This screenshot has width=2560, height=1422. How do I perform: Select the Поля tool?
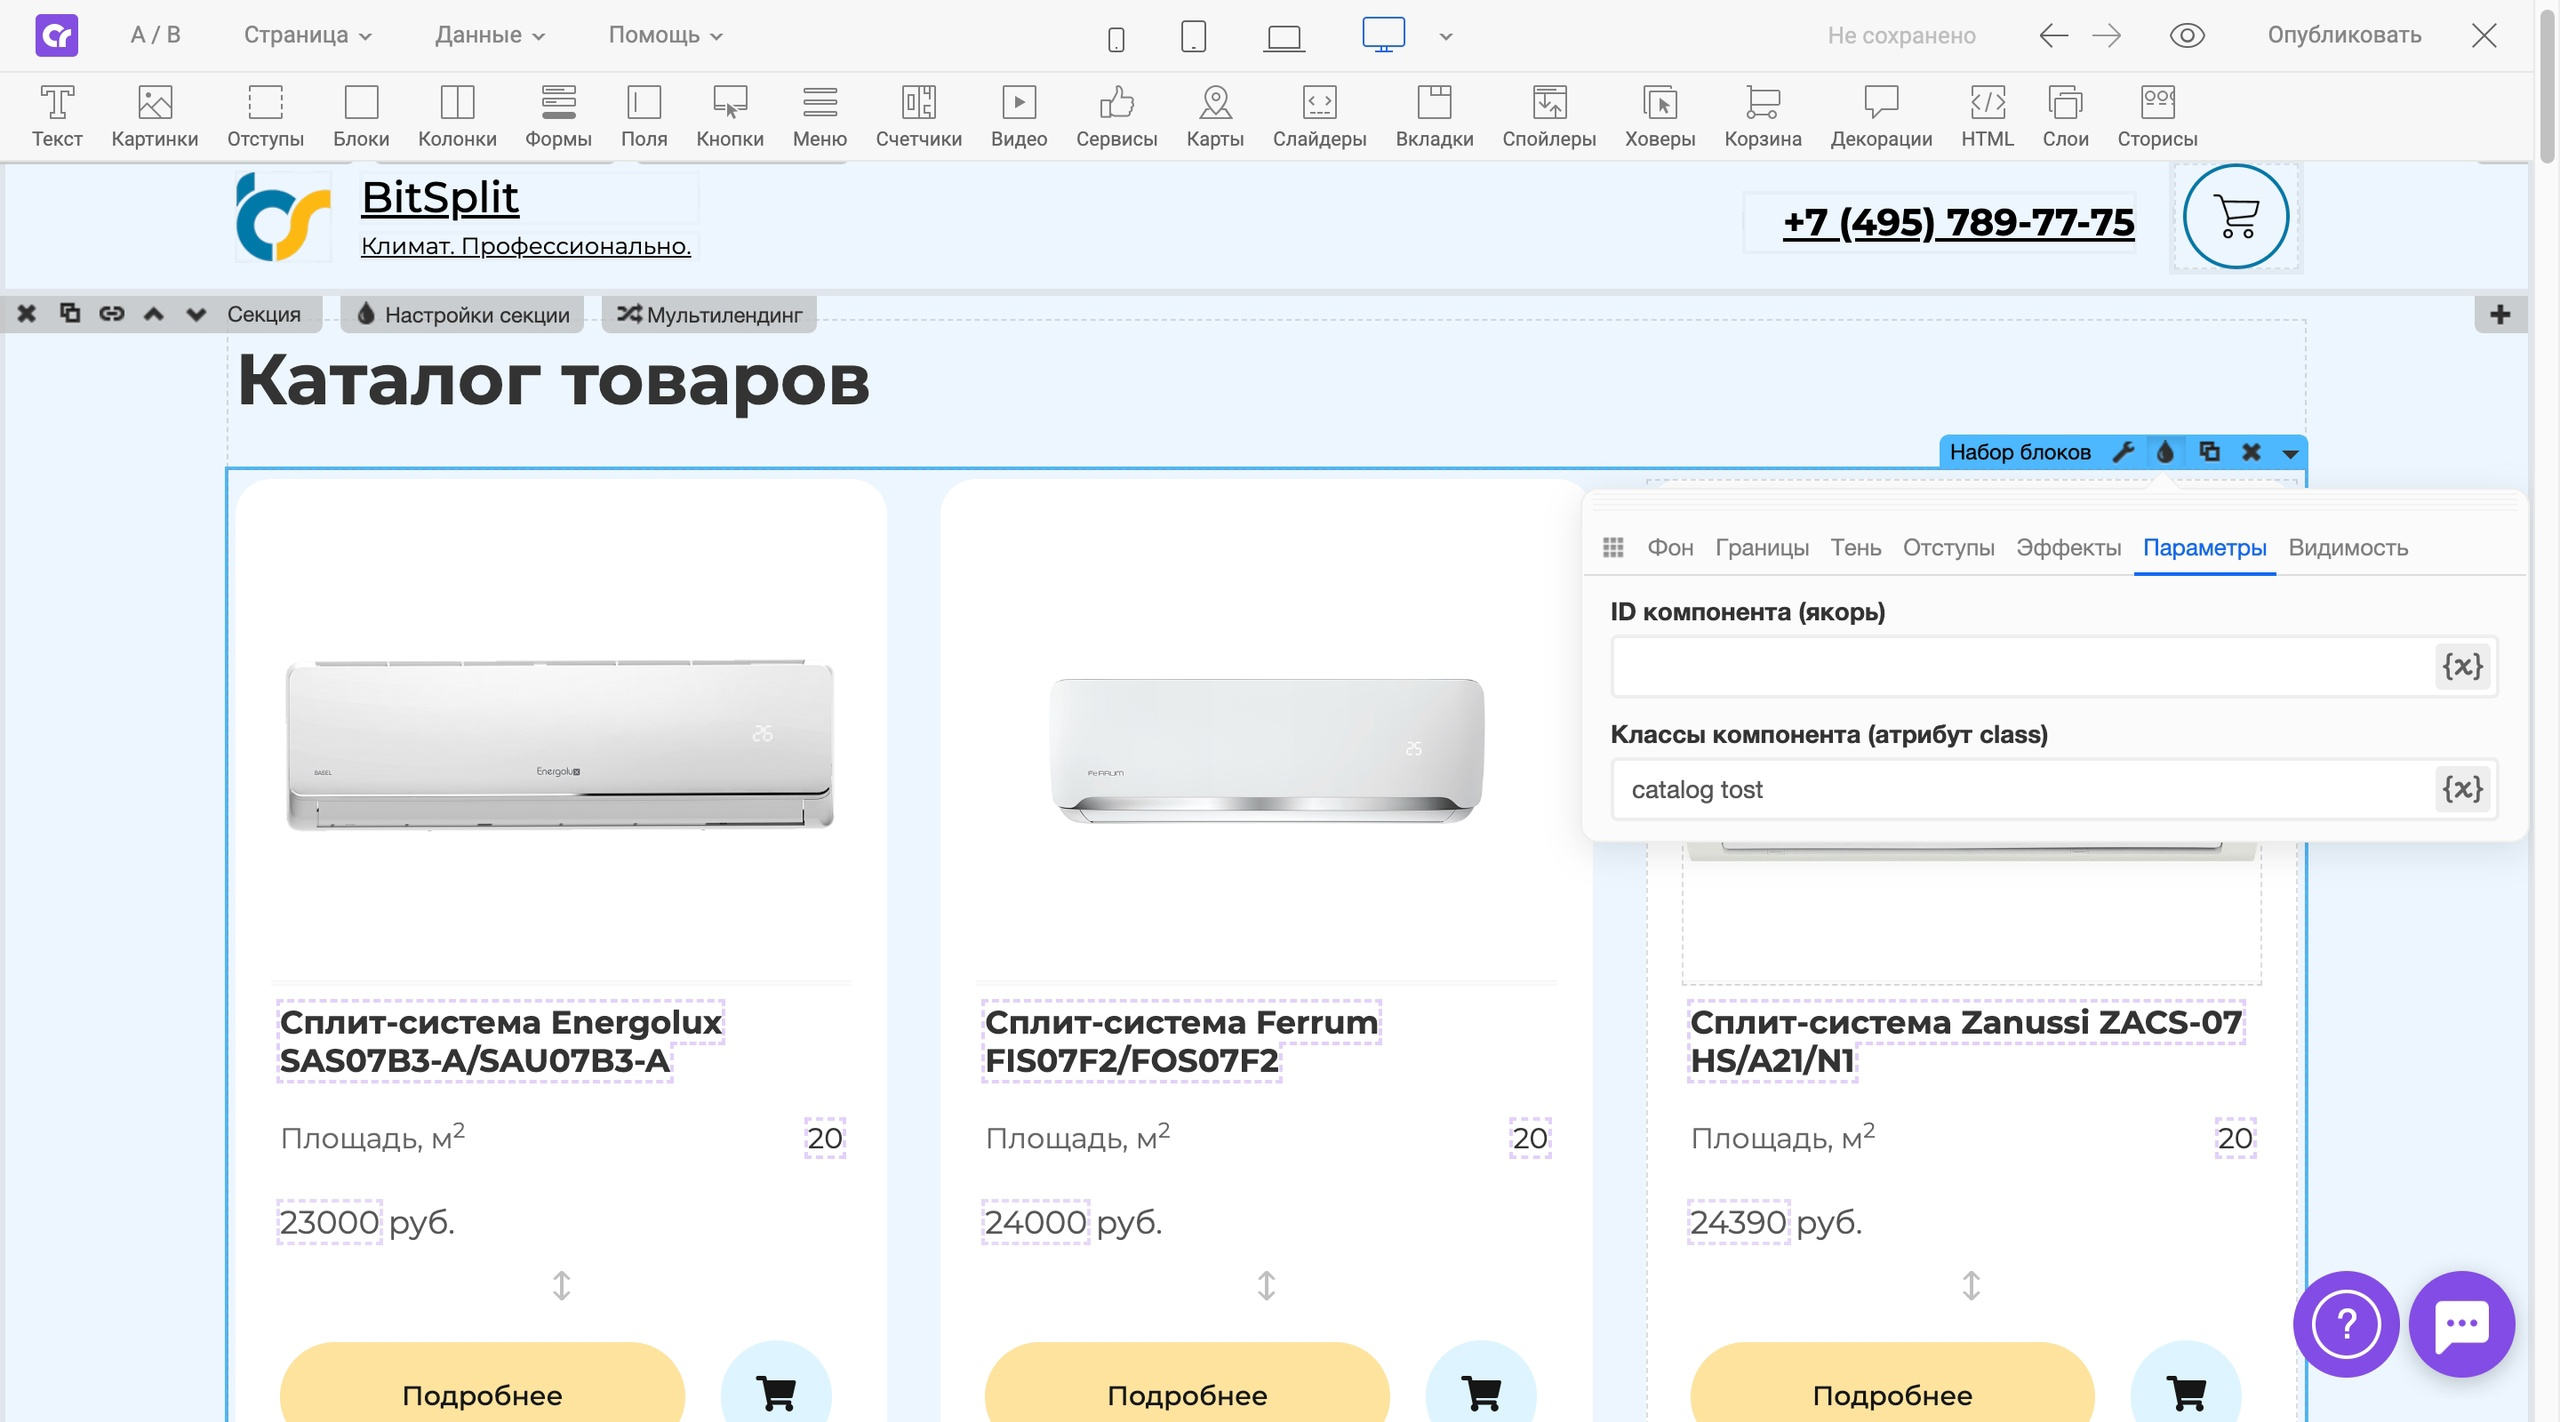(x=644, y=116)
